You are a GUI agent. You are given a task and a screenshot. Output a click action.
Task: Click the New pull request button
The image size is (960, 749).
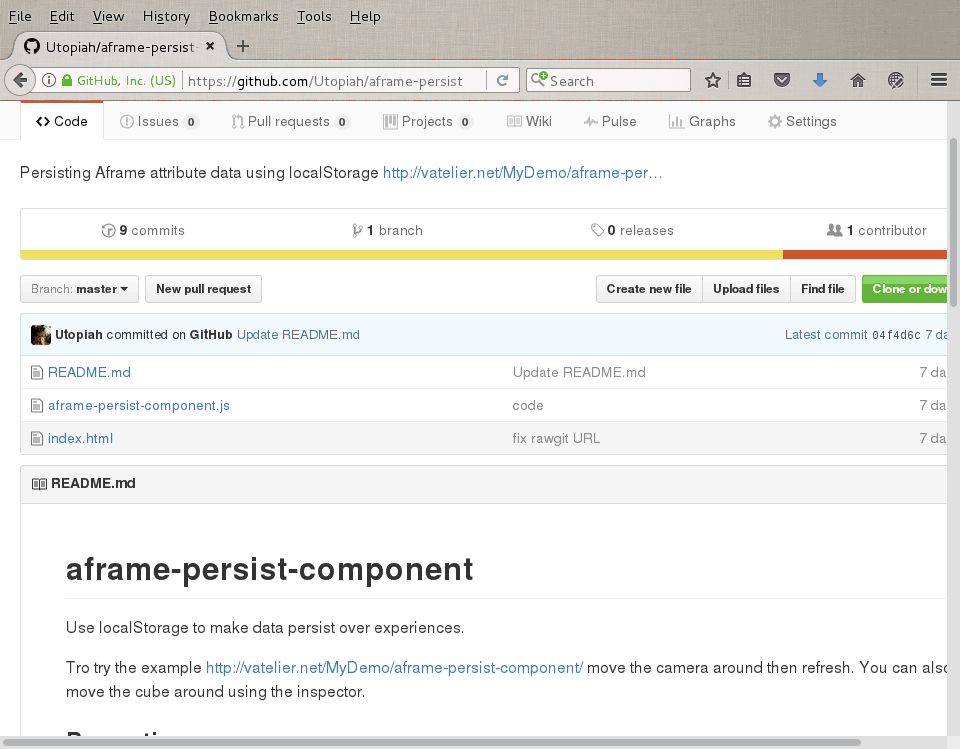(203, 289)
